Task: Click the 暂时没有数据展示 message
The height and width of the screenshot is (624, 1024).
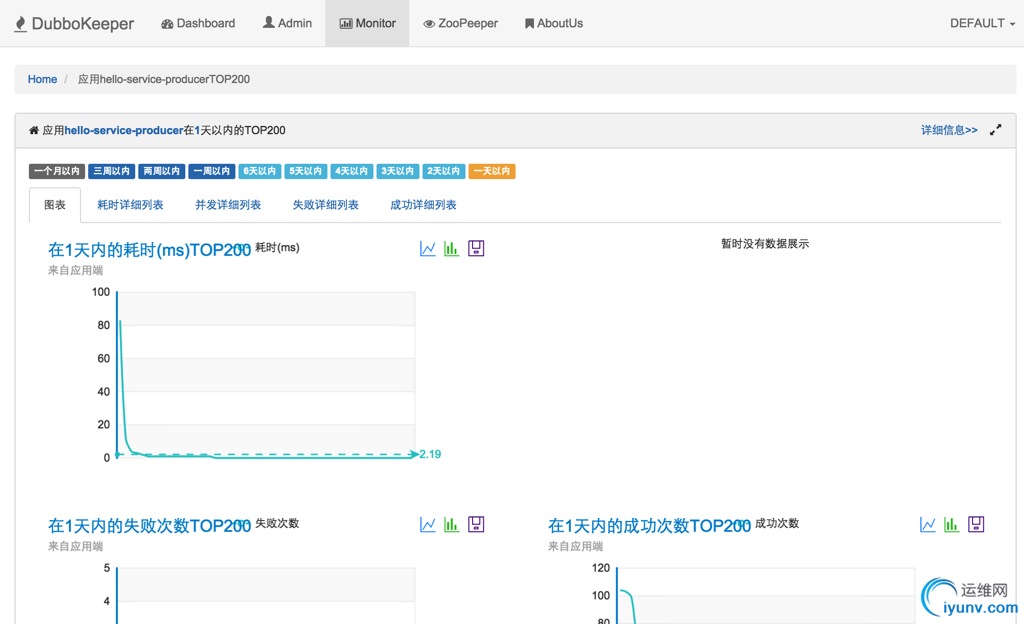Action: (x=765, y=243)
